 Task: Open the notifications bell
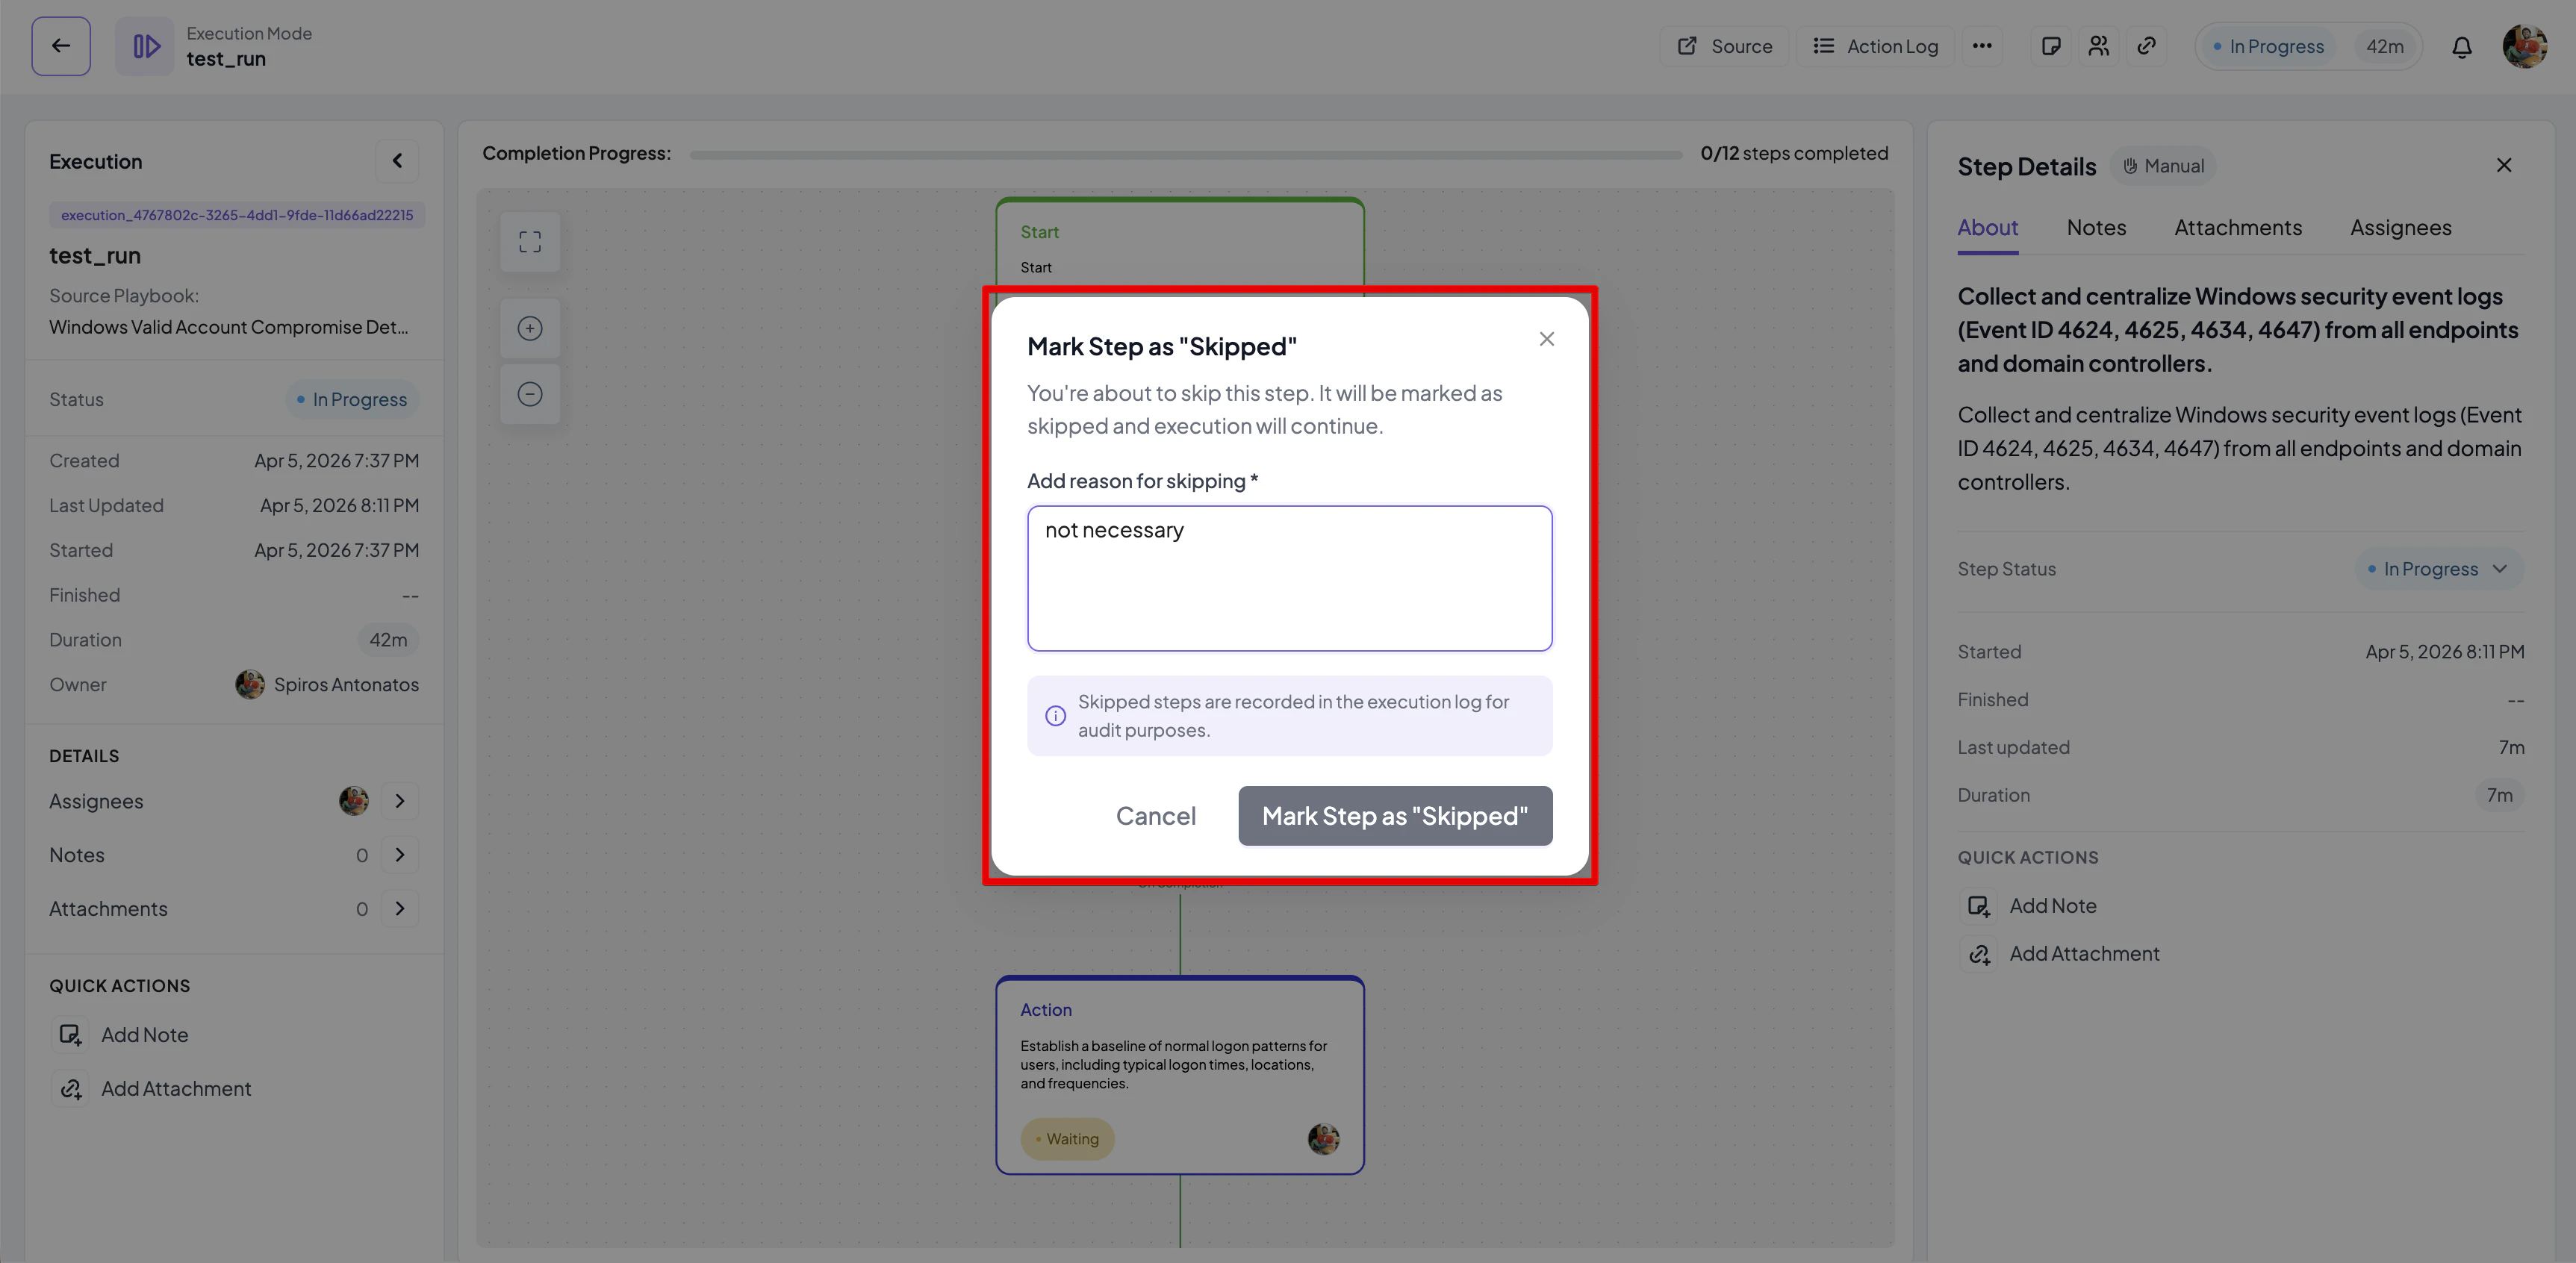(x=2461, y=47)
